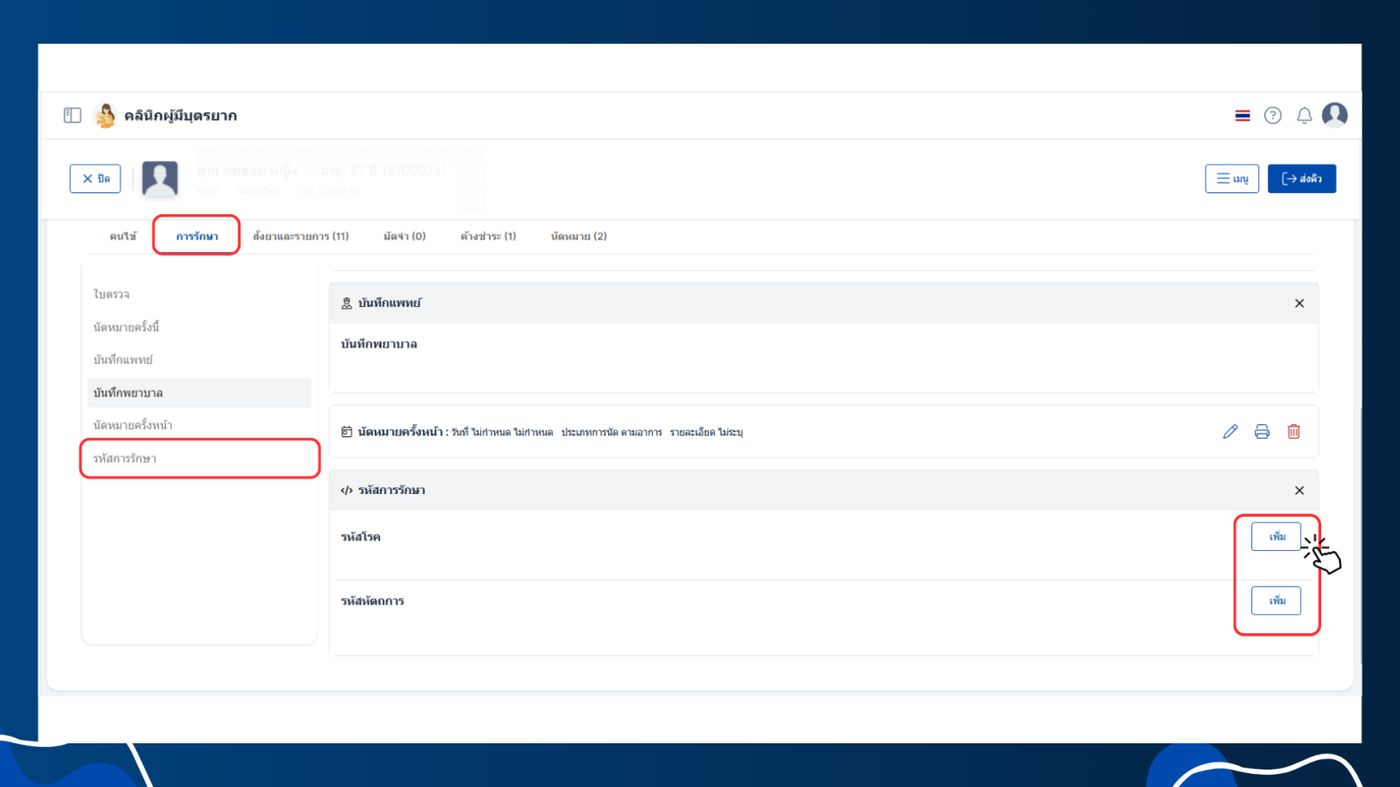Image resolution: width=1400 pixels, height=787 pixels.
Task: View the นัดหมาย (2) tab
Action: tap(579, 237)
